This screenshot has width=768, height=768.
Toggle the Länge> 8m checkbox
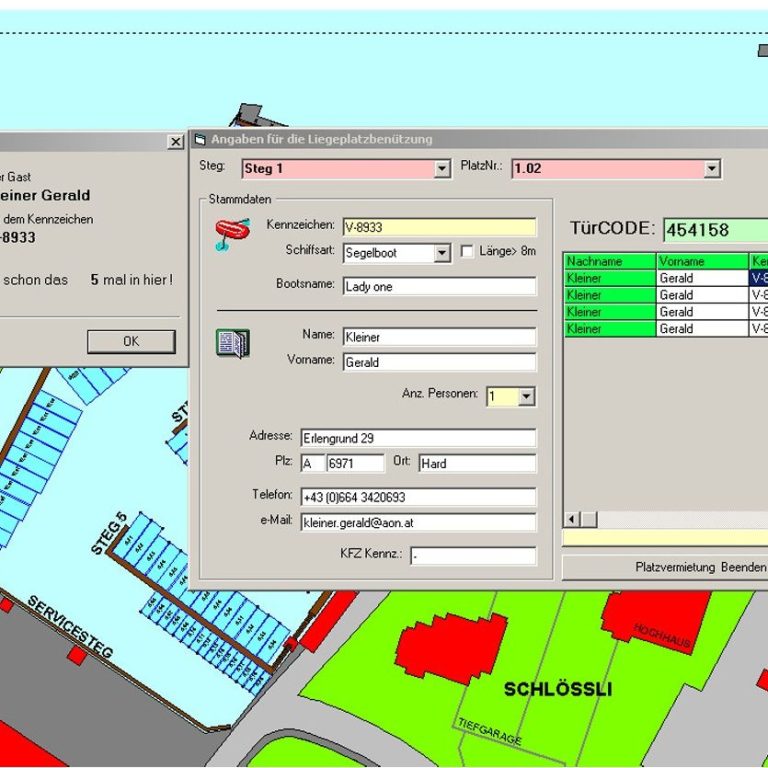click(467, 253)
